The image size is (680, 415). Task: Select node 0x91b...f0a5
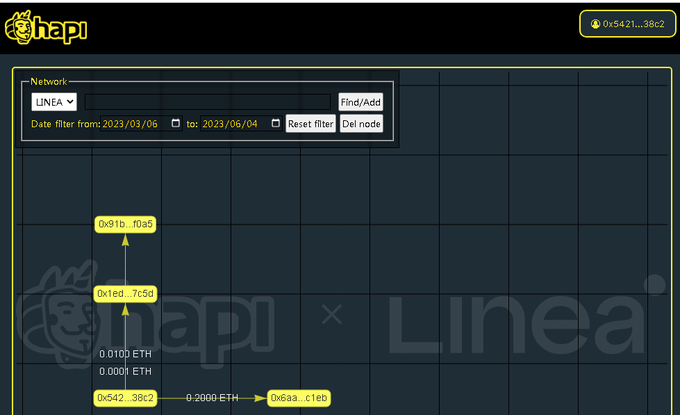coord(125,224)
